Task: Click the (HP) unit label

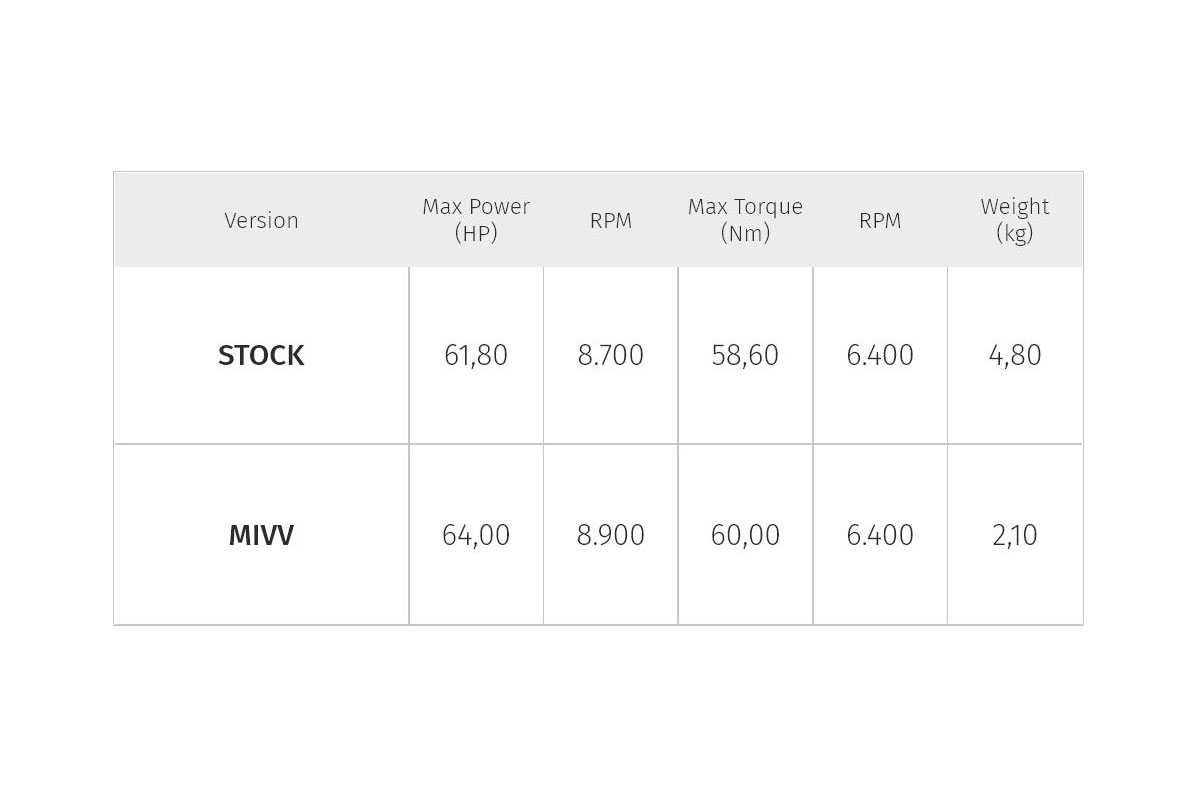Action: pyautogui.click(x=476, y=233)
